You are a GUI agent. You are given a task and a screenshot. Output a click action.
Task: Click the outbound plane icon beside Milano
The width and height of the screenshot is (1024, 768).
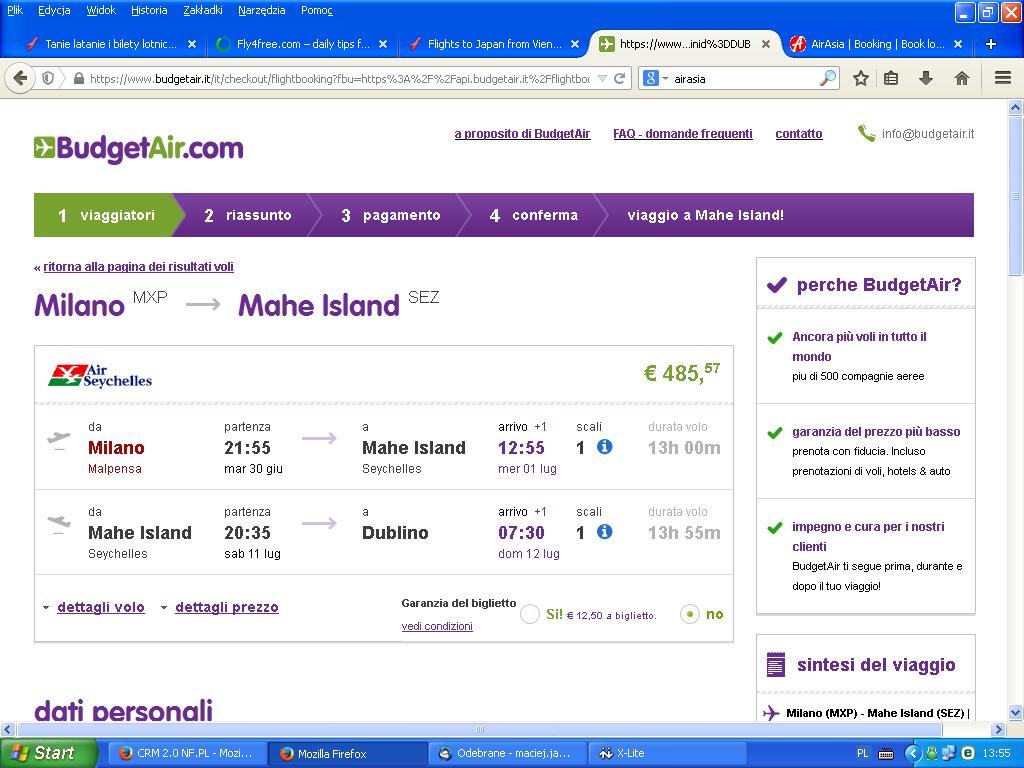(x=59, y=439)
